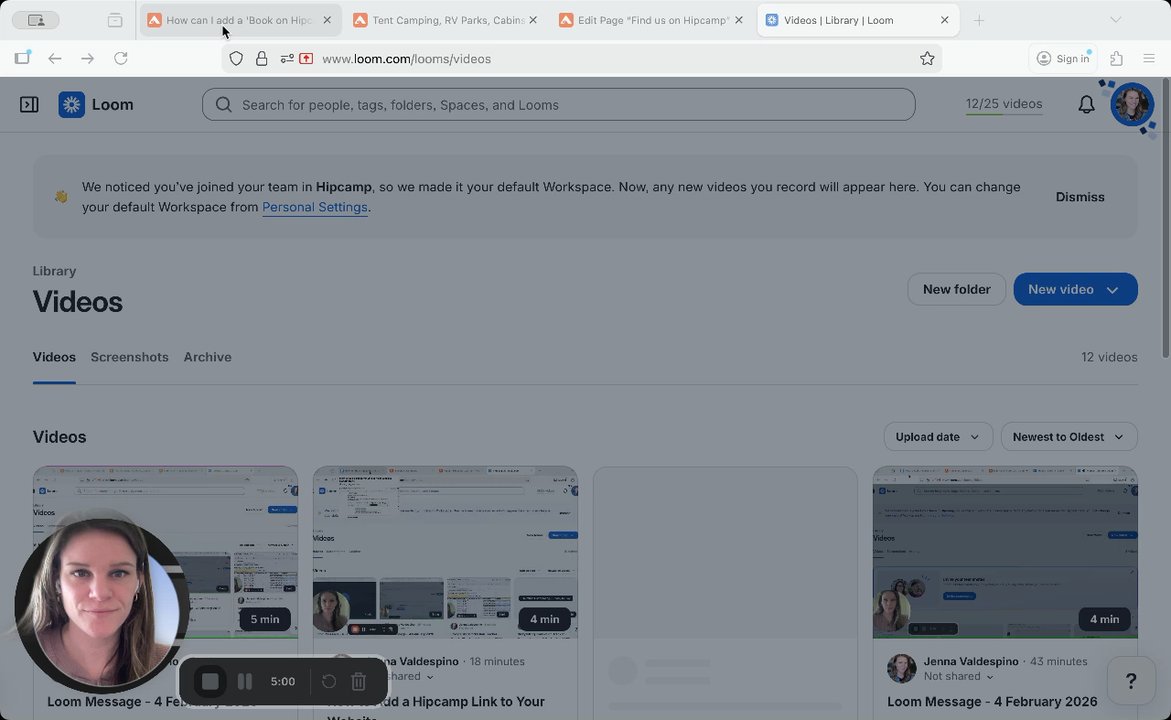Focus the Loom search field

pos(559,105)
